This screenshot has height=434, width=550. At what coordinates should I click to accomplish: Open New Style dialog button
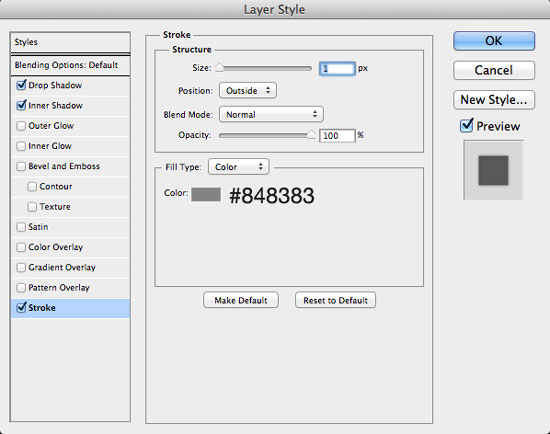[494, 100]
